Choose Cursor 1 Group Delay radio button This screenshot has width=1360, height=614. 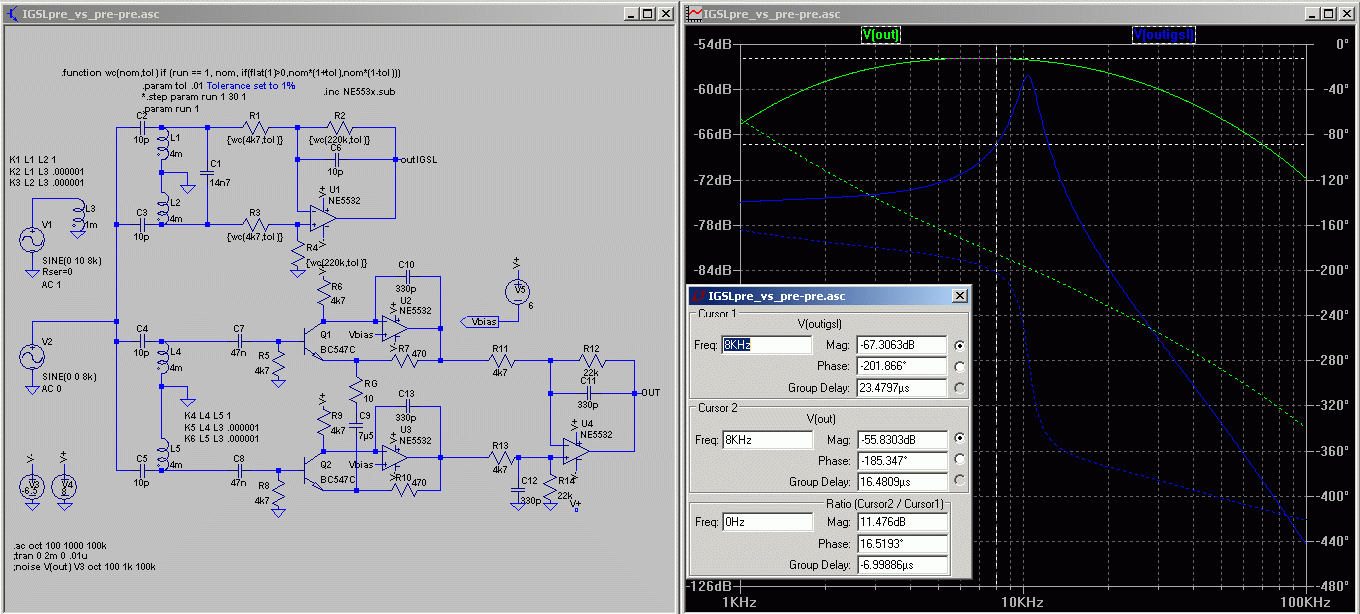click(x=960, y=388)
